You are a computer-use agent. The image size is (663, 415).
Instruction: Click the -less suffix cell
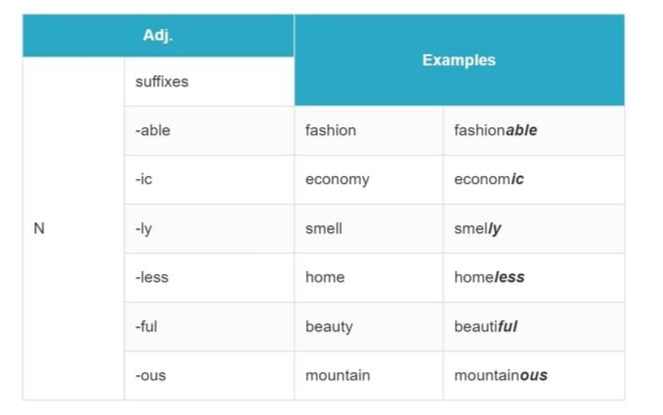[209, 278]
